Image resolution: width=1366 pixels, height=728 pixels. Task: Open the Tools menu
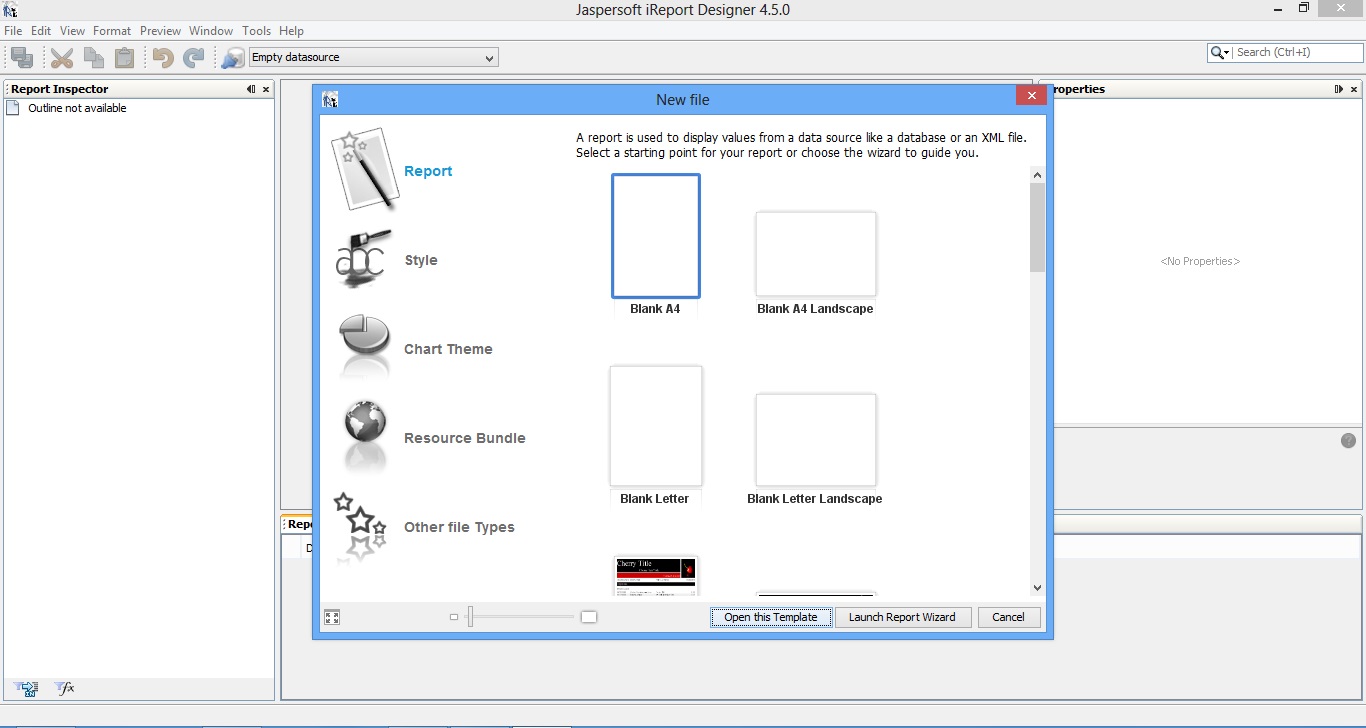256,31
